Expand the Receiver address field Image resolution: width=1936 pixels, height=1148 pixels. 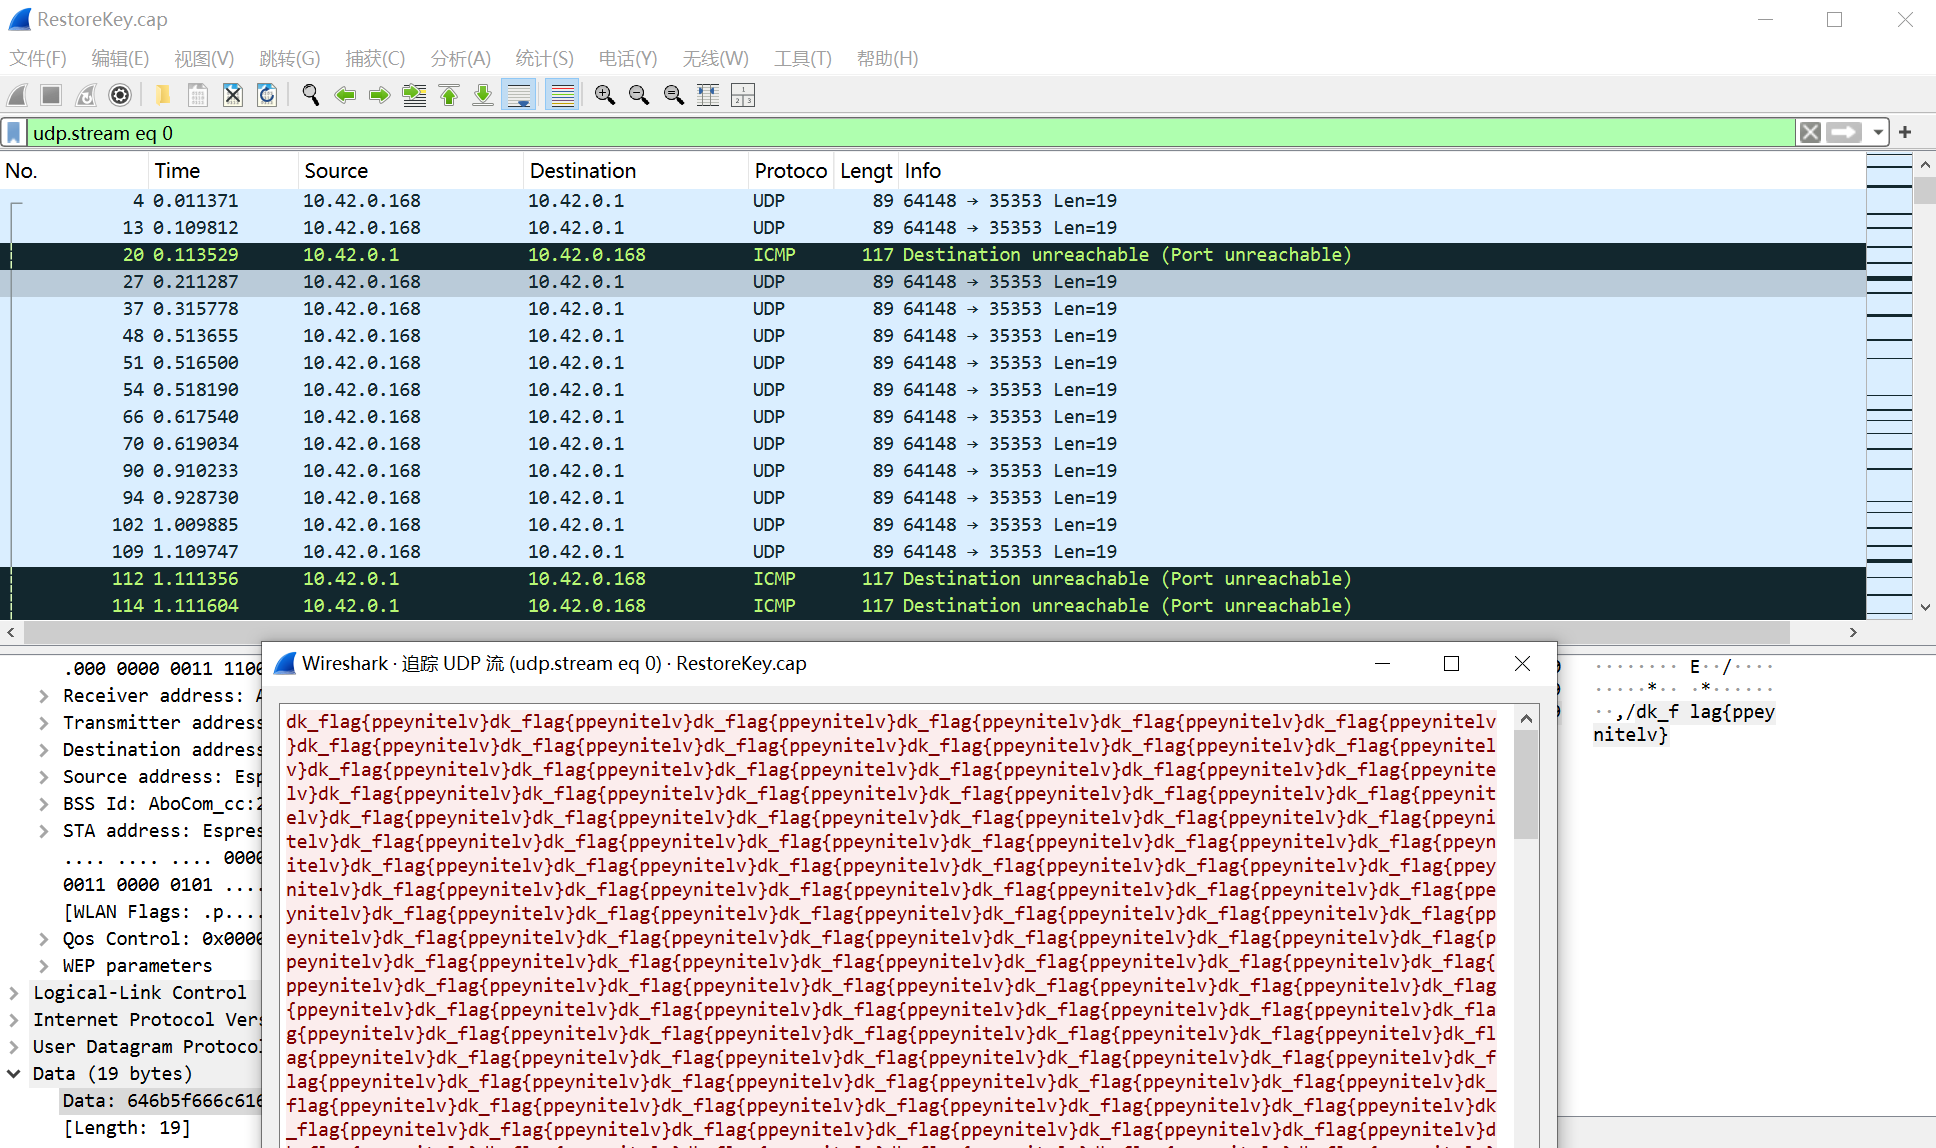tap(43, 696)
